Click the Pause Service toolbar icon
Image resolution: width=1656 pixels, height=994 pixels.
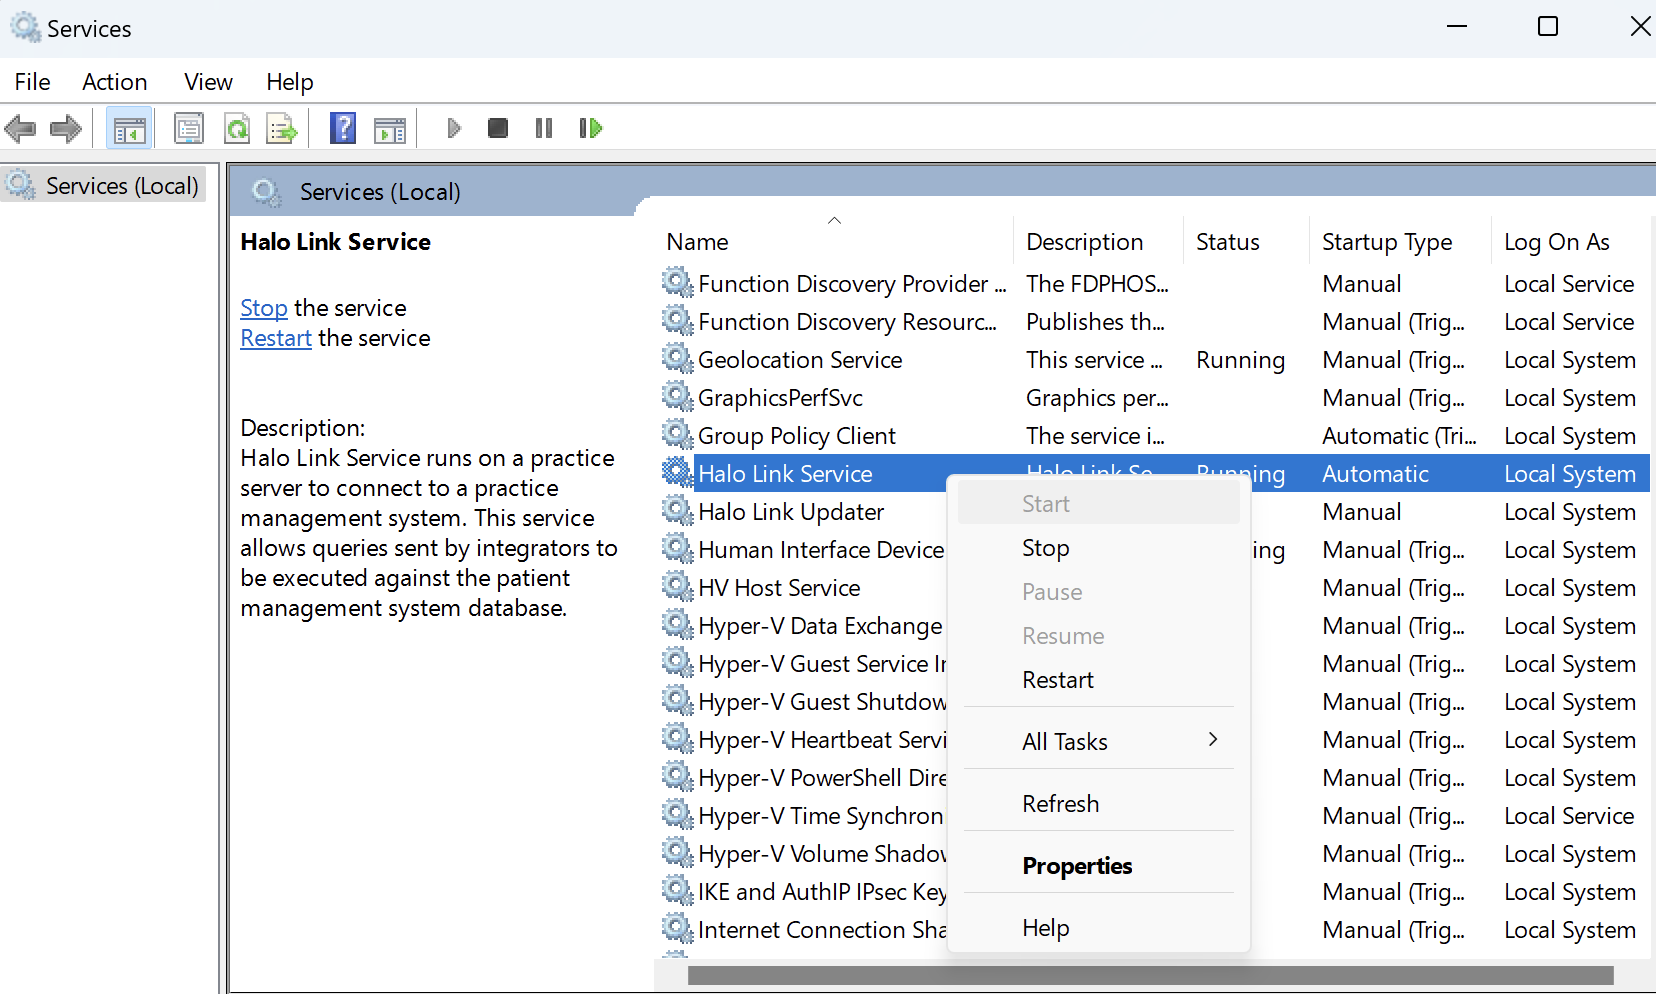544,128
